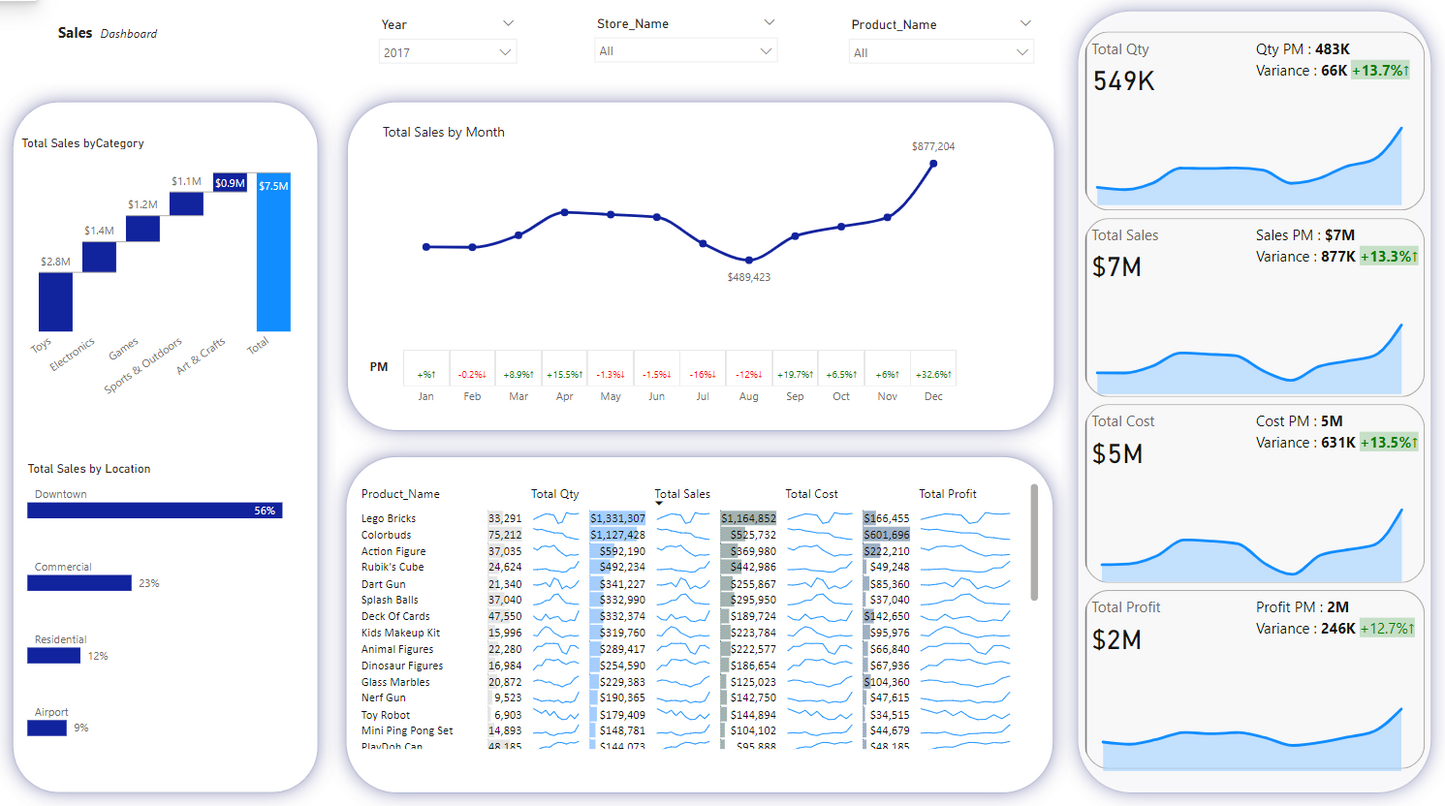
Task: Click the August low point at $489,423
Action: [x=749, y=260]
